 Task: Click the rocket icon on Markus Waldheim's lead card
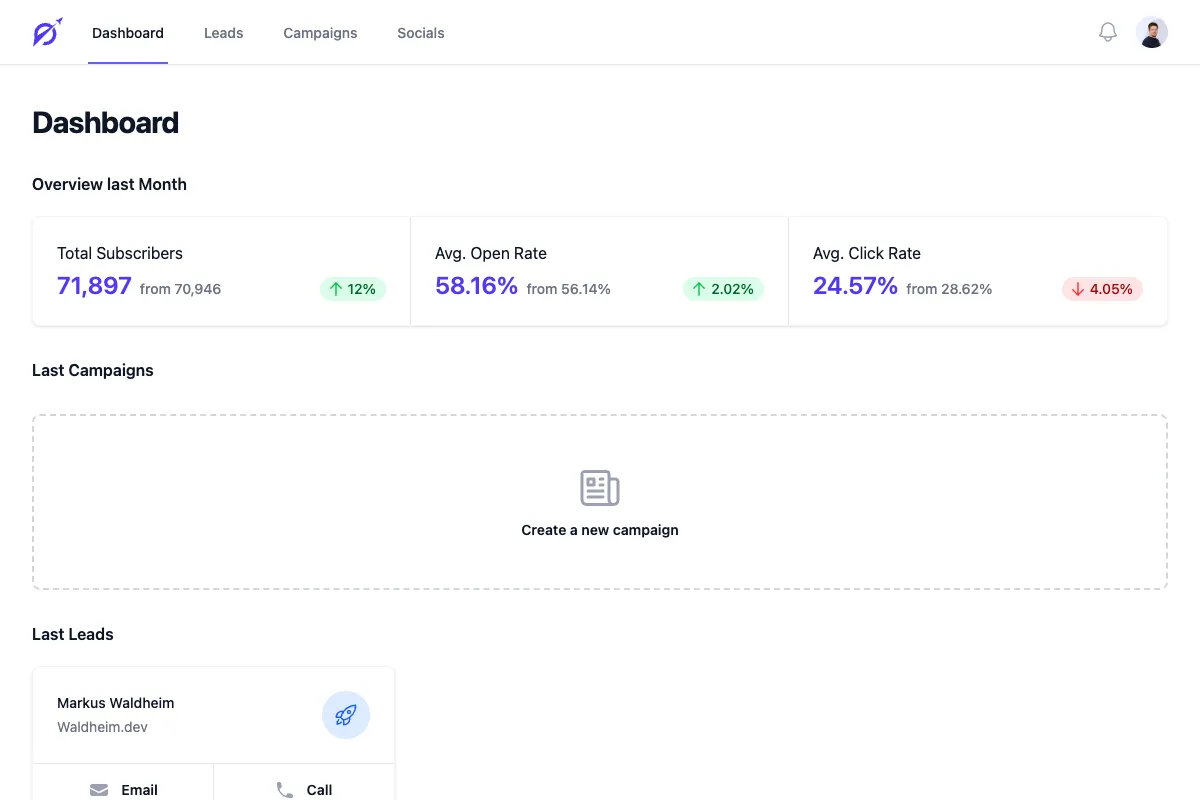[345, 714]
